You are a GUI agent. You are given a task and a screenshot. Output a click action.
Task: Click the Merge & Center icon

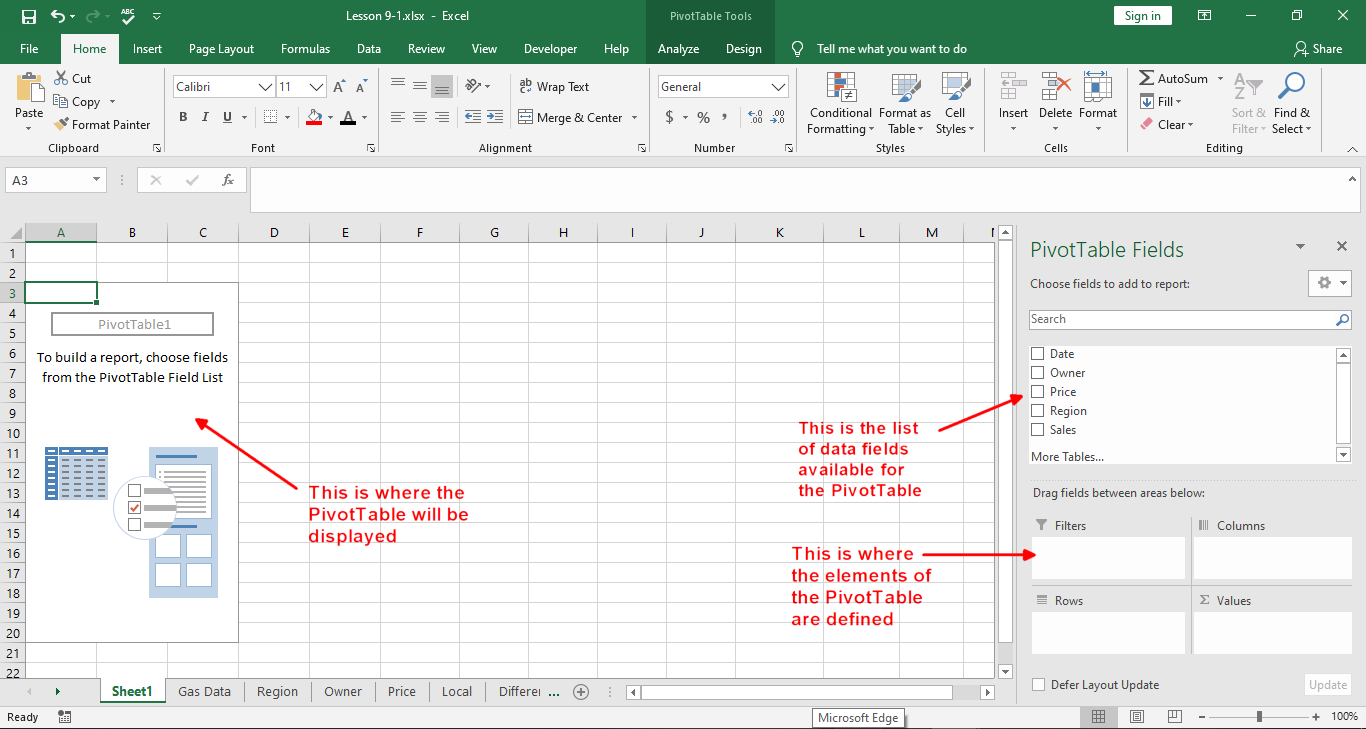(x=526, y=118)
